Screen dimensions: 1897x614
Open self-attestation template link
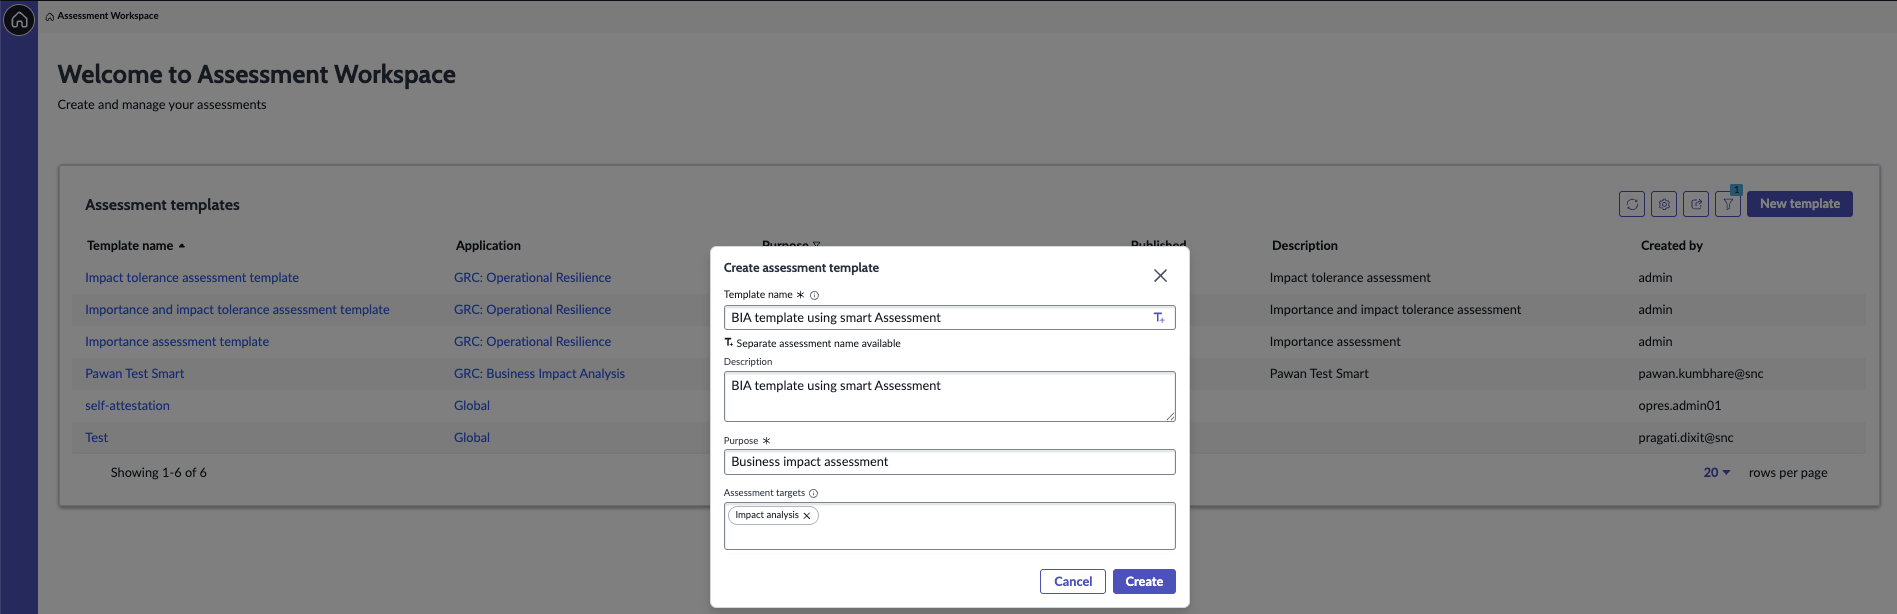[x=127, y=406]
